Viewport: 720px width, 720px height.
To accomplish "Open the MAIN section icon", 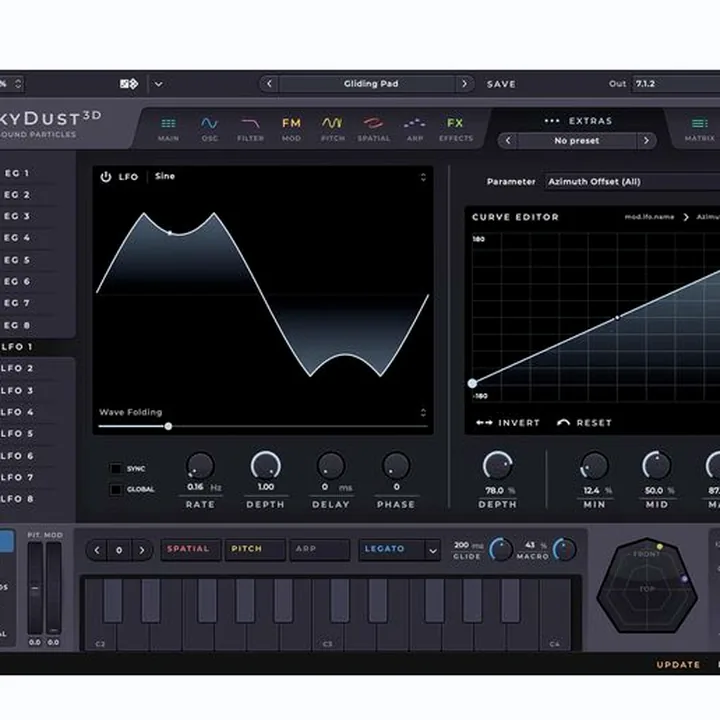I will click(x=168, y=124).
